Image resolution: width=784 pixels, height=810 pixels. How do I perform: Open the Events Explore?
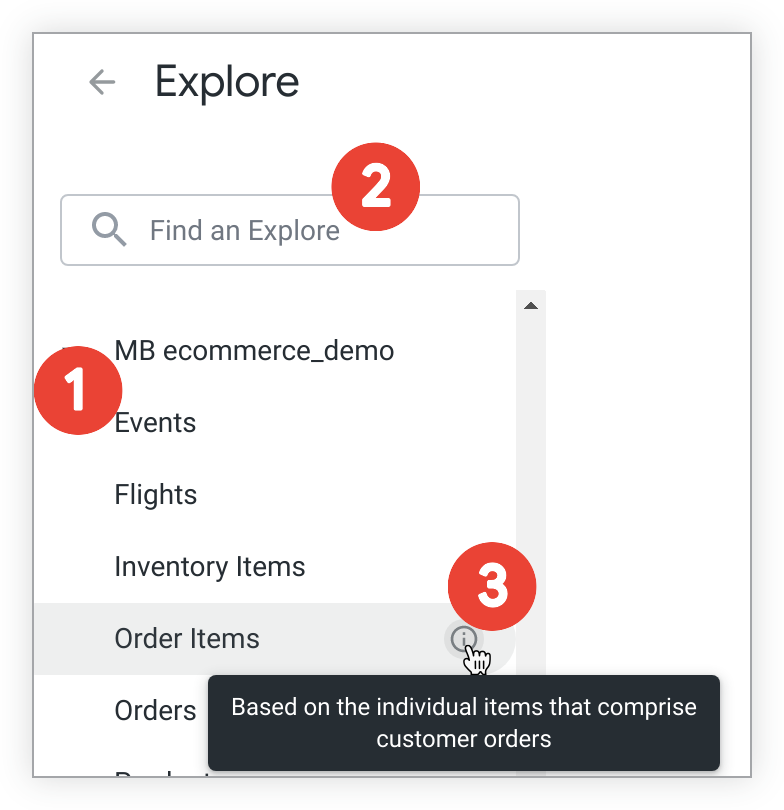click(x=155, y=423)
